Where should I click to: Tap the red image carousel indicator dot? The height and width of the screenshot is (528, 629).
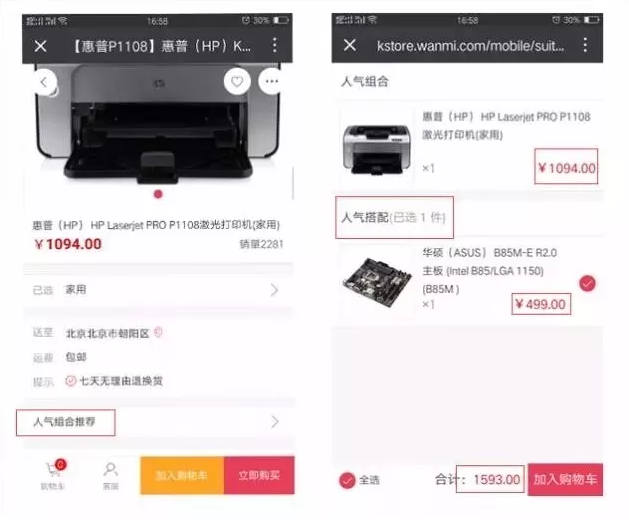158,194
